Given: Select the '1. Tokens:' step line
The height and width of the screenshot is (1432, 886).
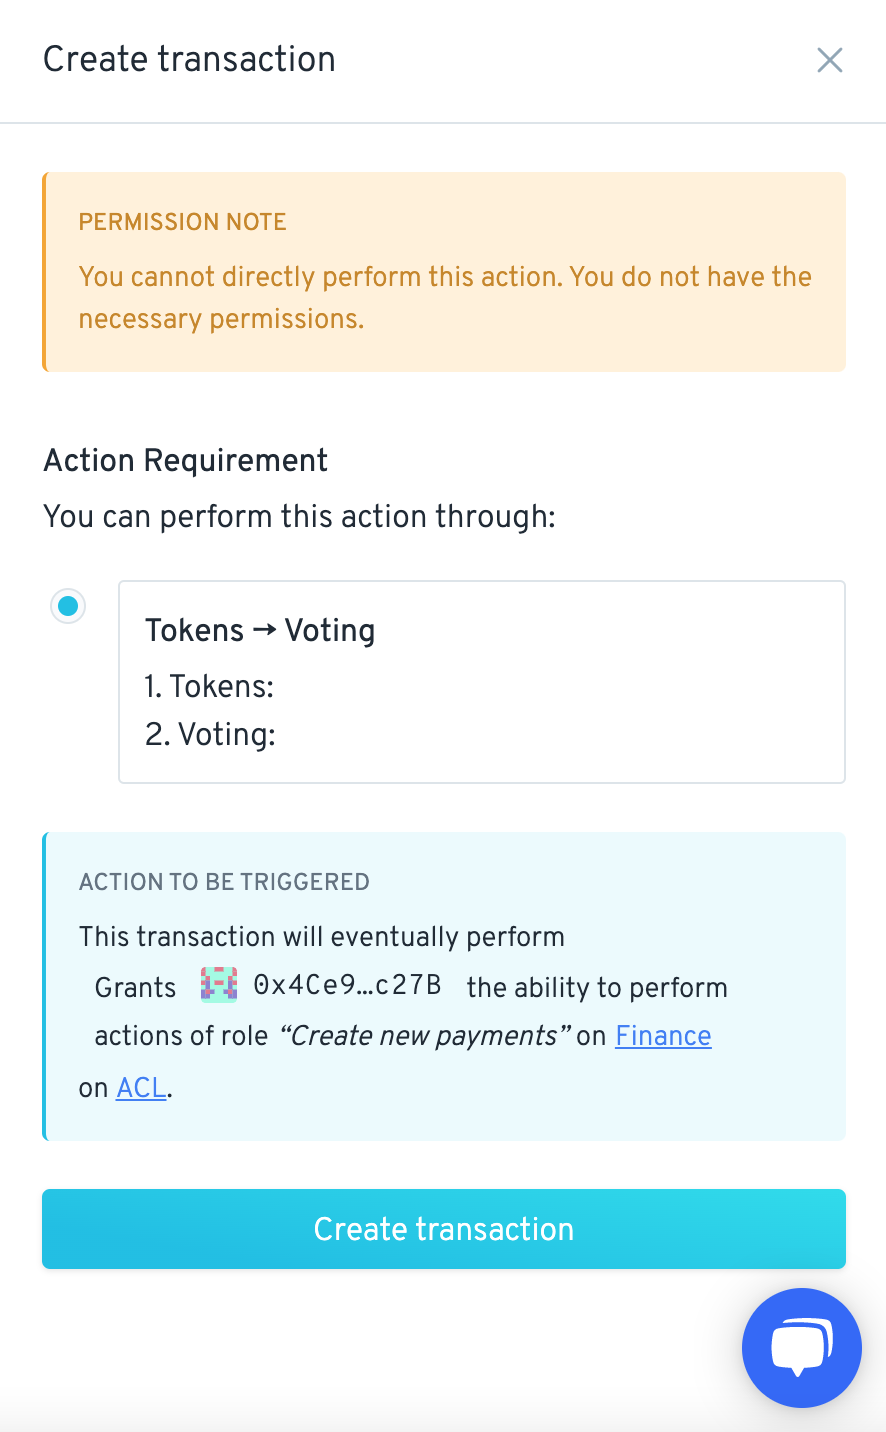Looking at the screenshot, I should tap(209, 687).
